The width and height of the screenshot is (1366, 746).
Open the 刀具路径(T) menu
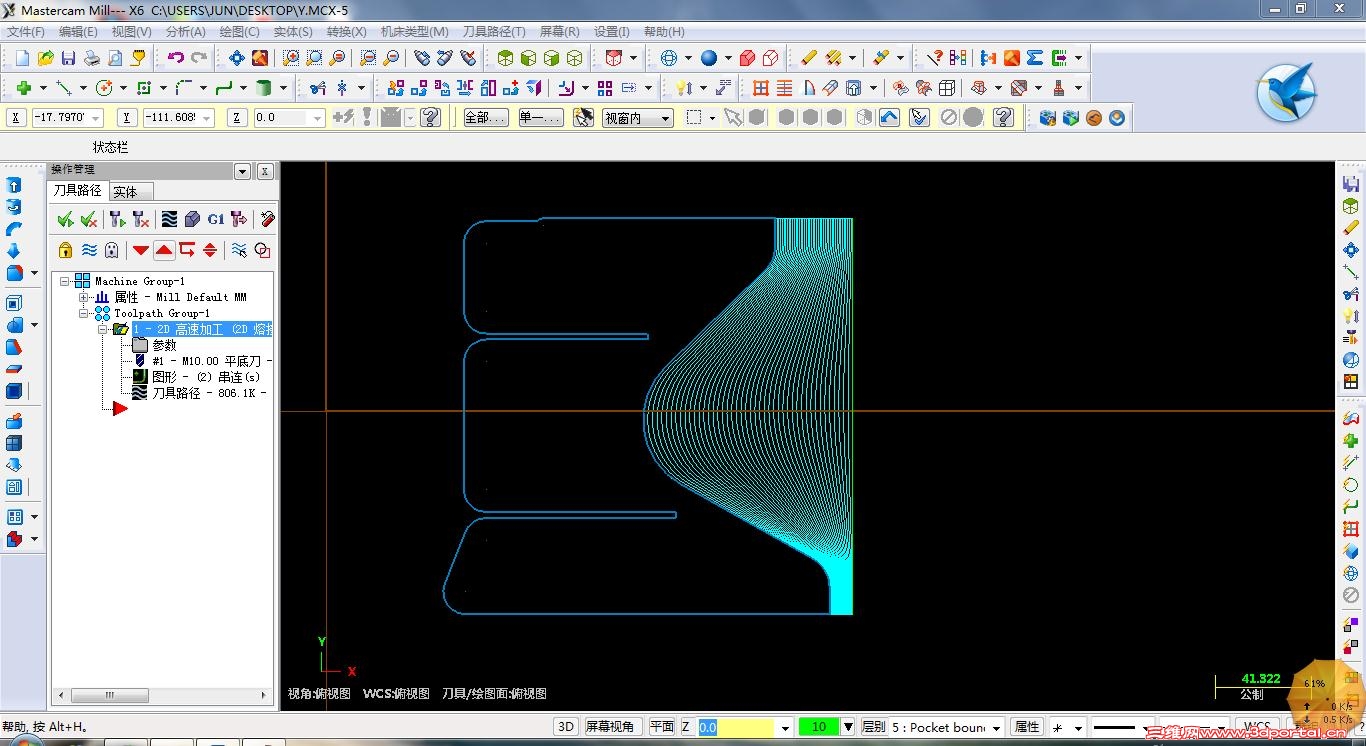point(493,32)
